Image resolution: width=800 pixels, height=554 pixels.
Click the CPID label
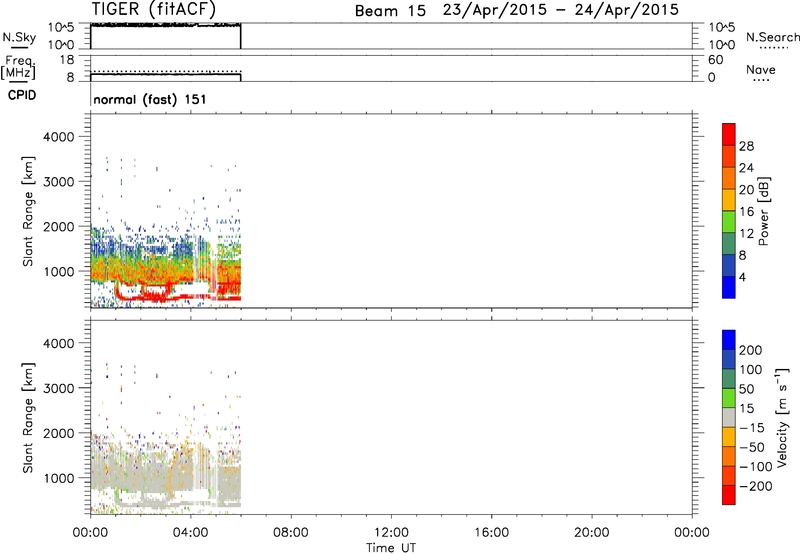coord(22,95)
